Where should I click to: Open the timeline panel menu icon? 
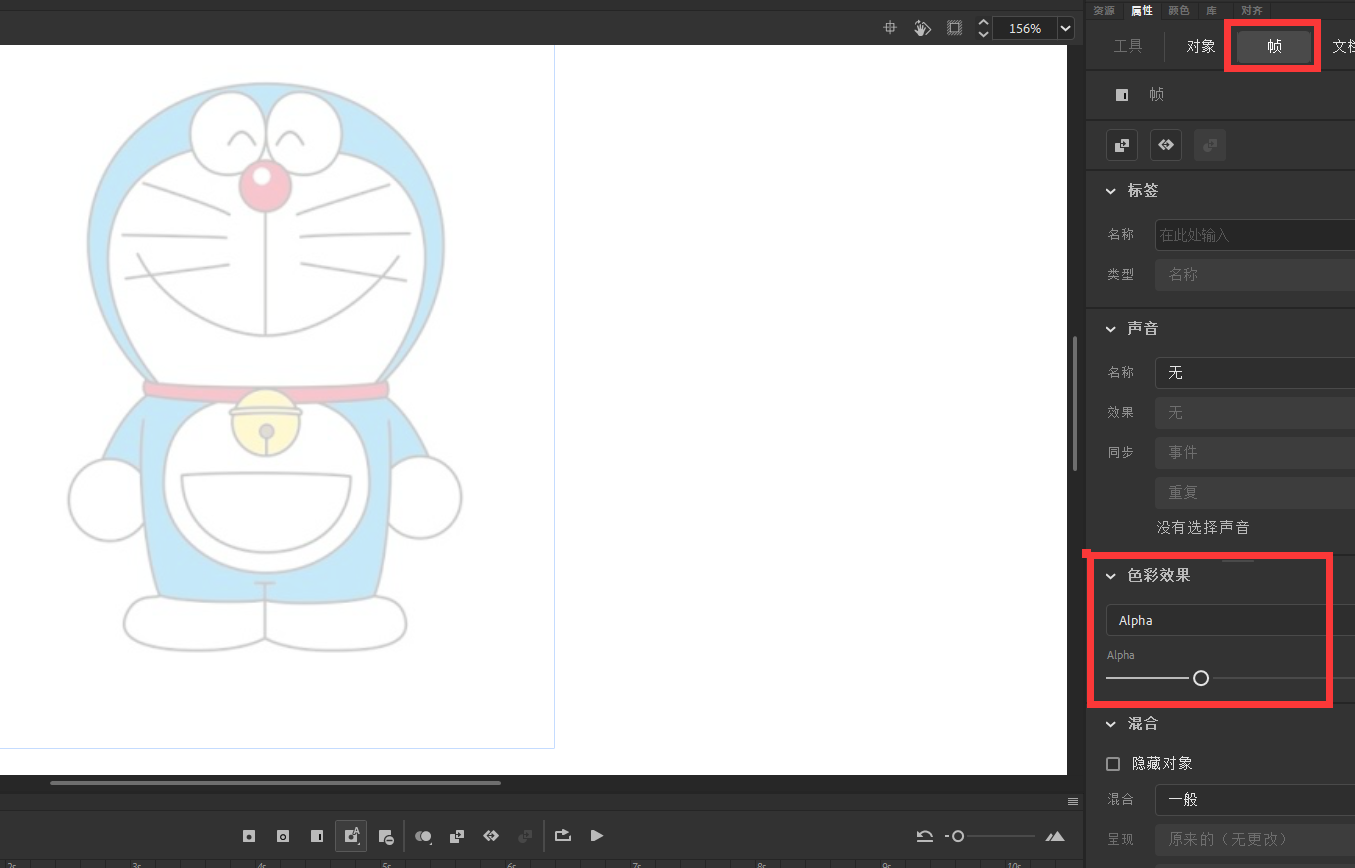(1073, 802)
